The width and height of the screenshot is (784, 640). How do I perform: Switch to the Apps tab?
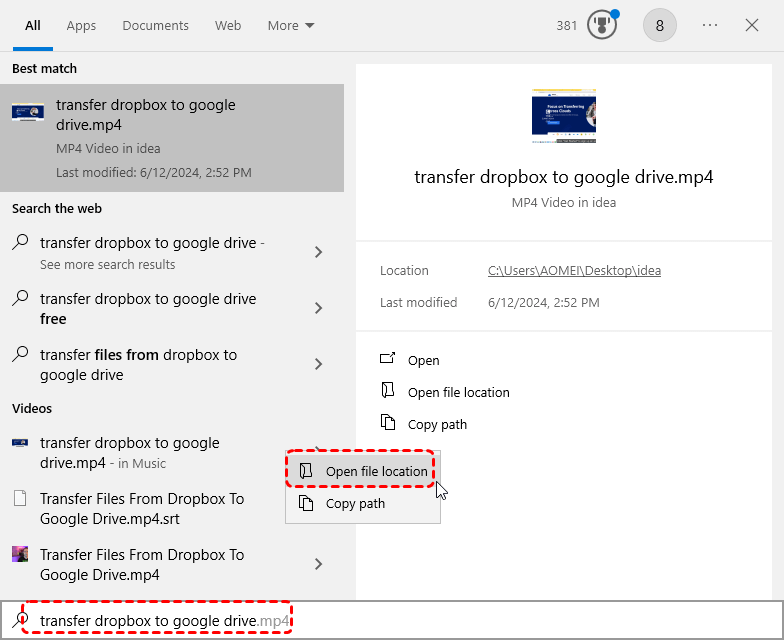[x=81, y=26]
